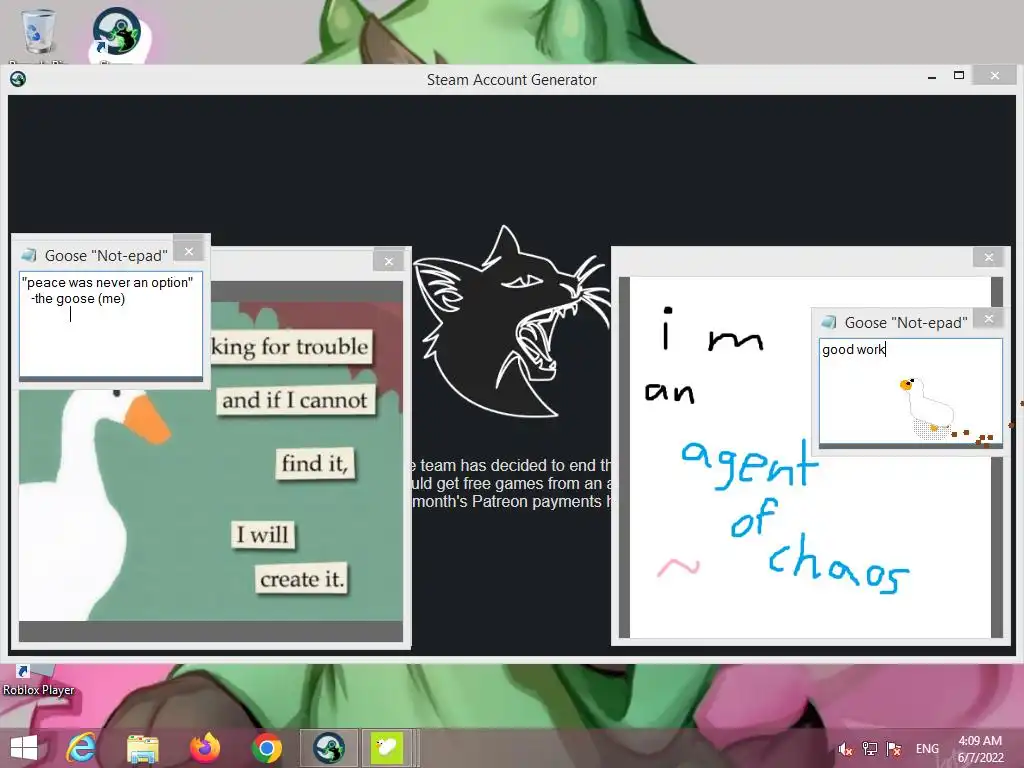Close the "good work" Not-epad window
The image size is (1024, 768).
(989, 319)
